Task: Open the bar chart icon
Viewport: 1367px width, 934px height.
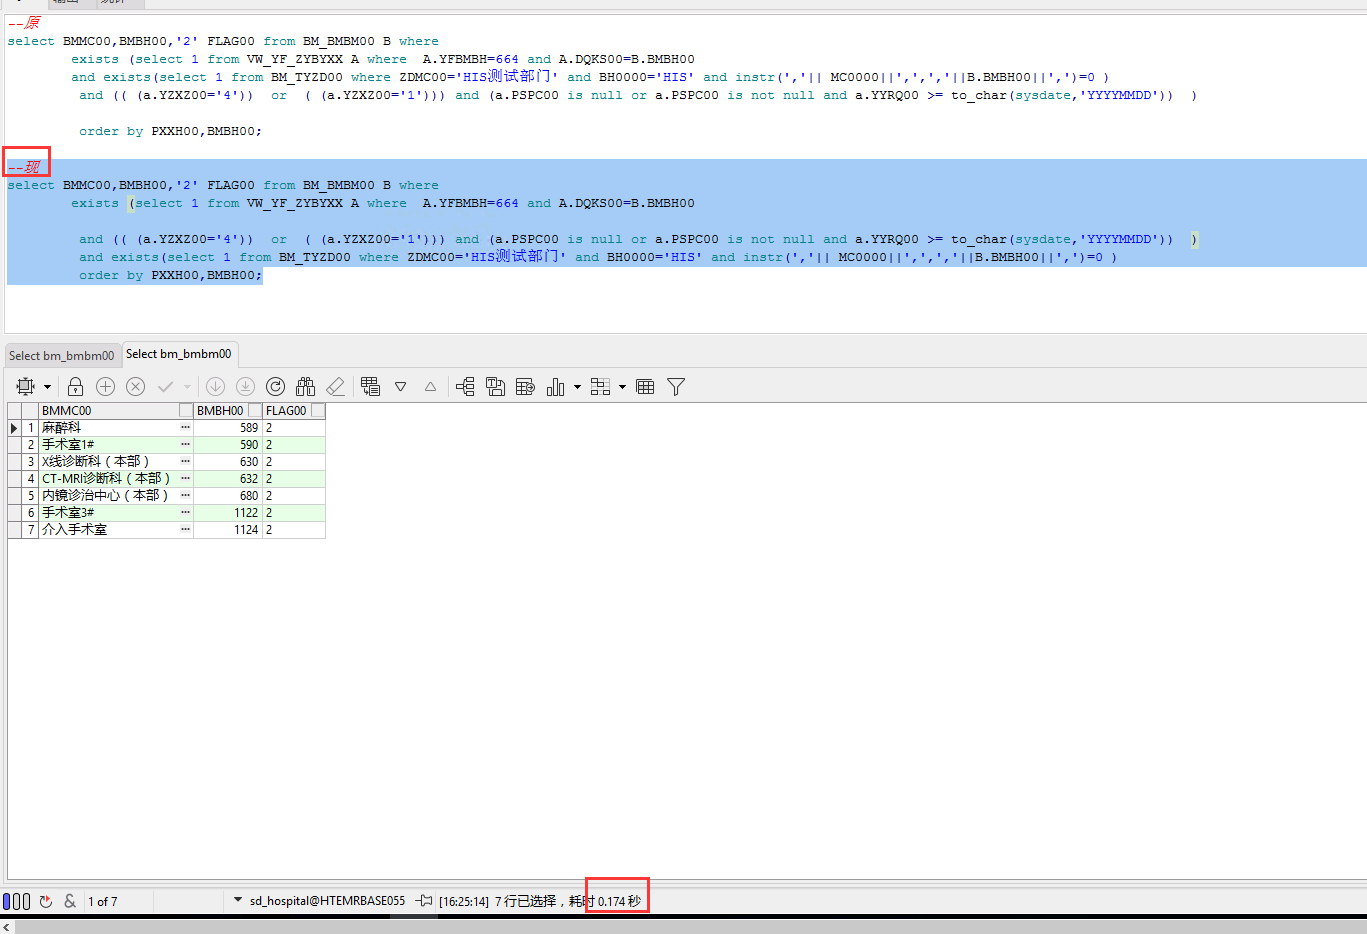Action: tap(556, 387)
